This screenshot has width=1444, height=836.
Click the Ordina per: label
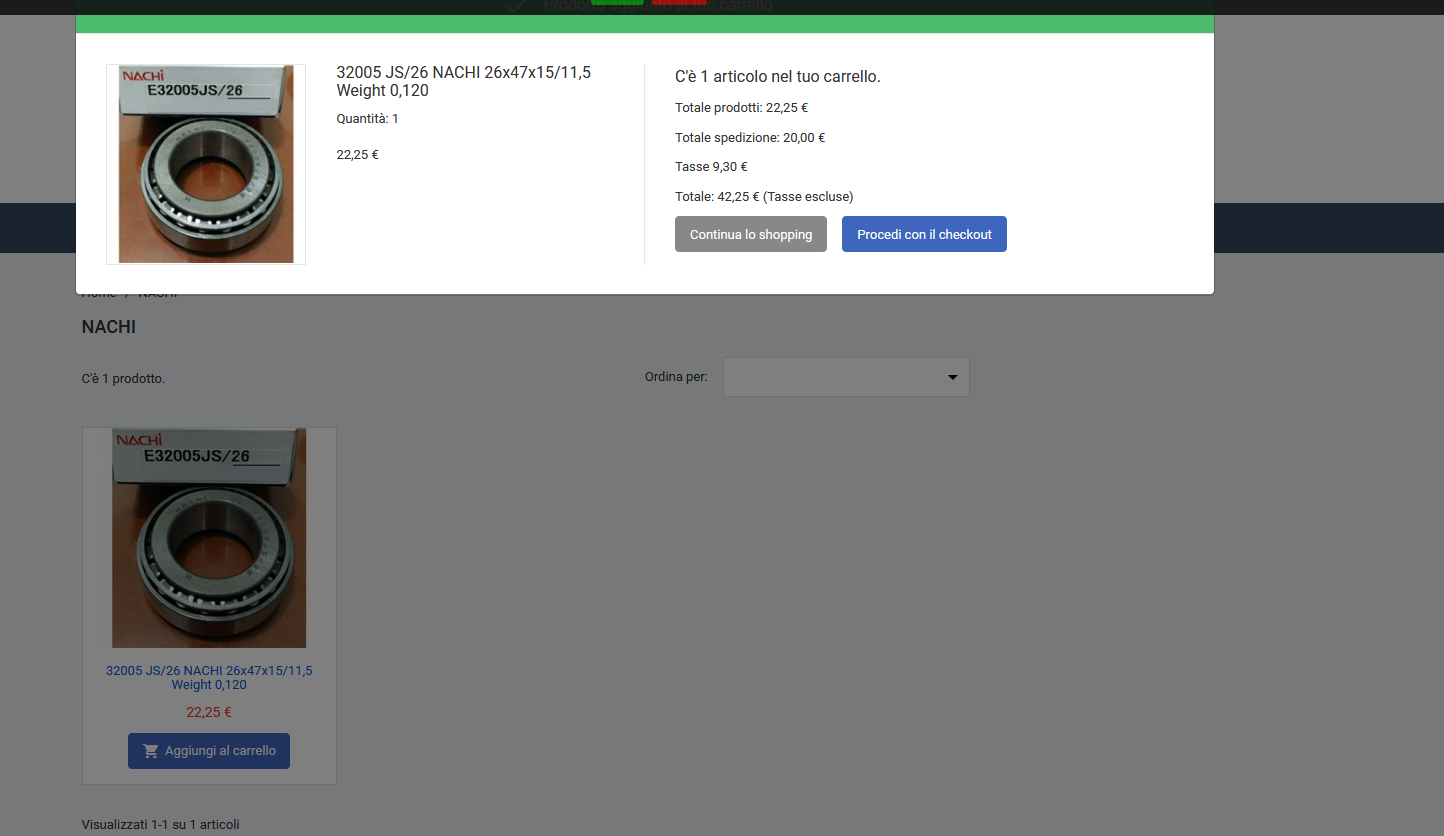(x=676, y=377)
